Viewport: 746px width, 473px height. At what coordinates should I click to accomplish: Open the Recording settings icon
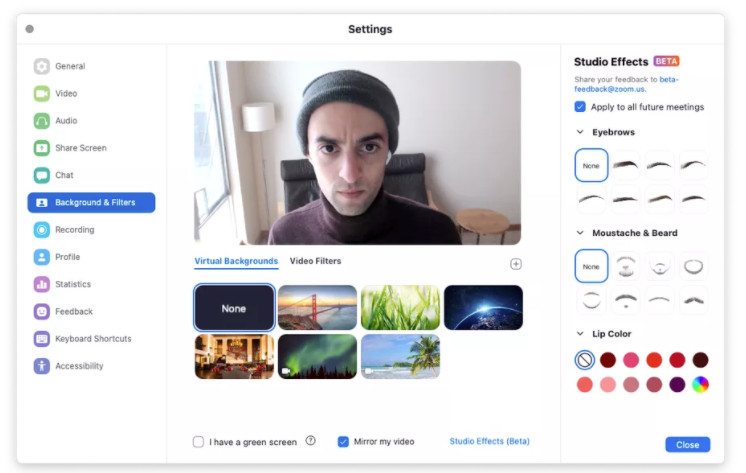[x=42, y=230]
